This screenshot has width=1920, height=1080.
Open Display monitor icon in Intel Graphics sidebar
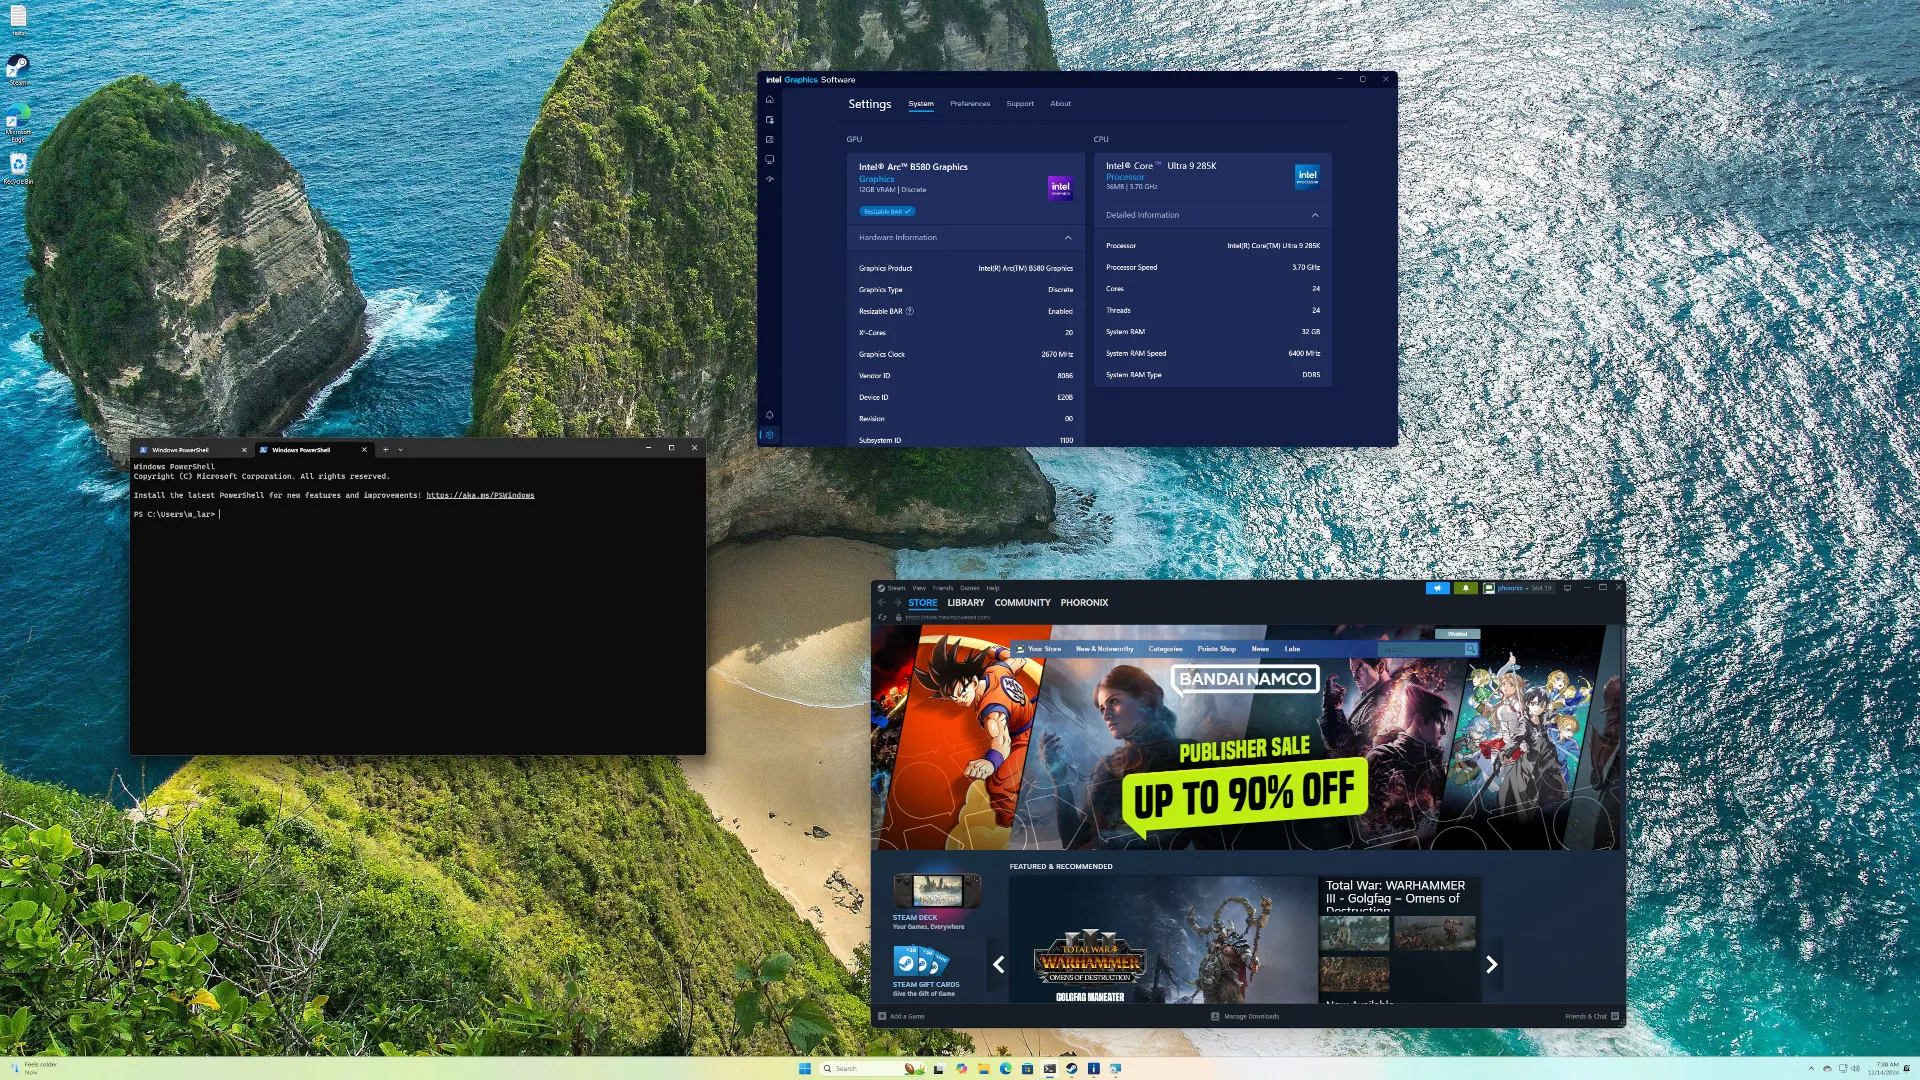pyautogui.click(x=769, y=160)
